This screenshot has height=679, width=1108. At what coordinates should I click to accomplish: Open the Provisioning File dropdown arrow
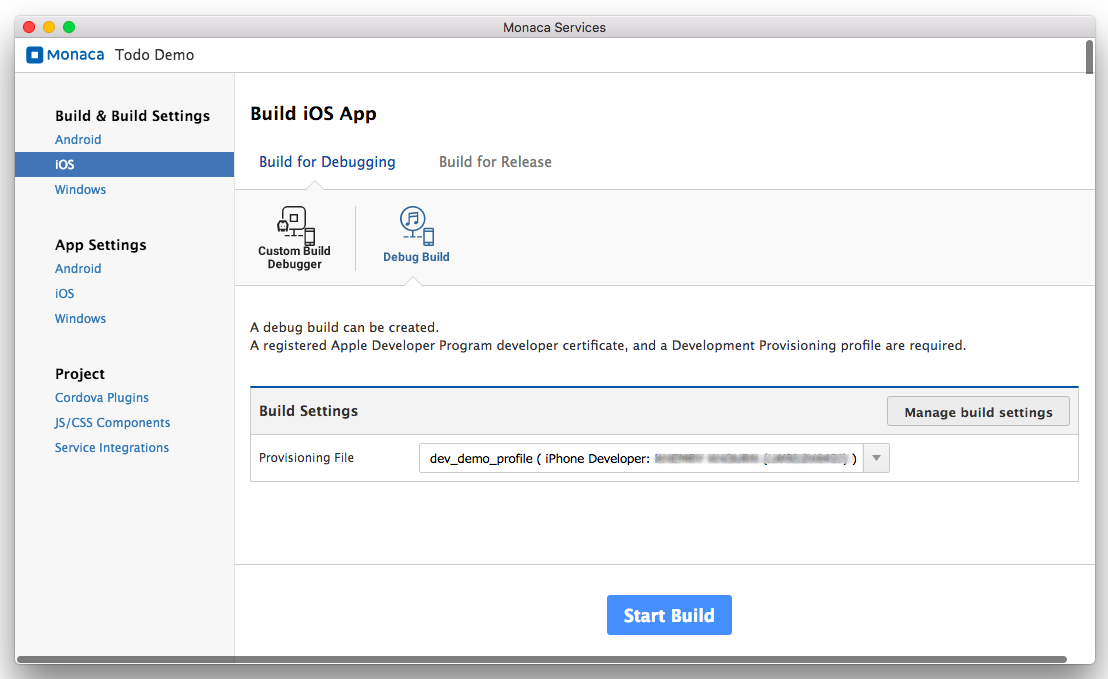pos(876,458)
